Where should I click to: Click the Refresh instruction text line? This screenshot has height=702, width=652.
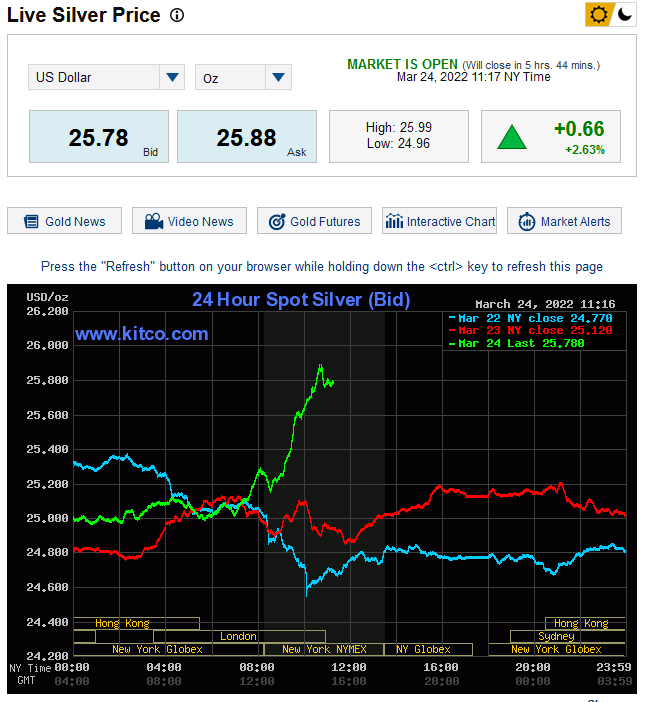322,266
